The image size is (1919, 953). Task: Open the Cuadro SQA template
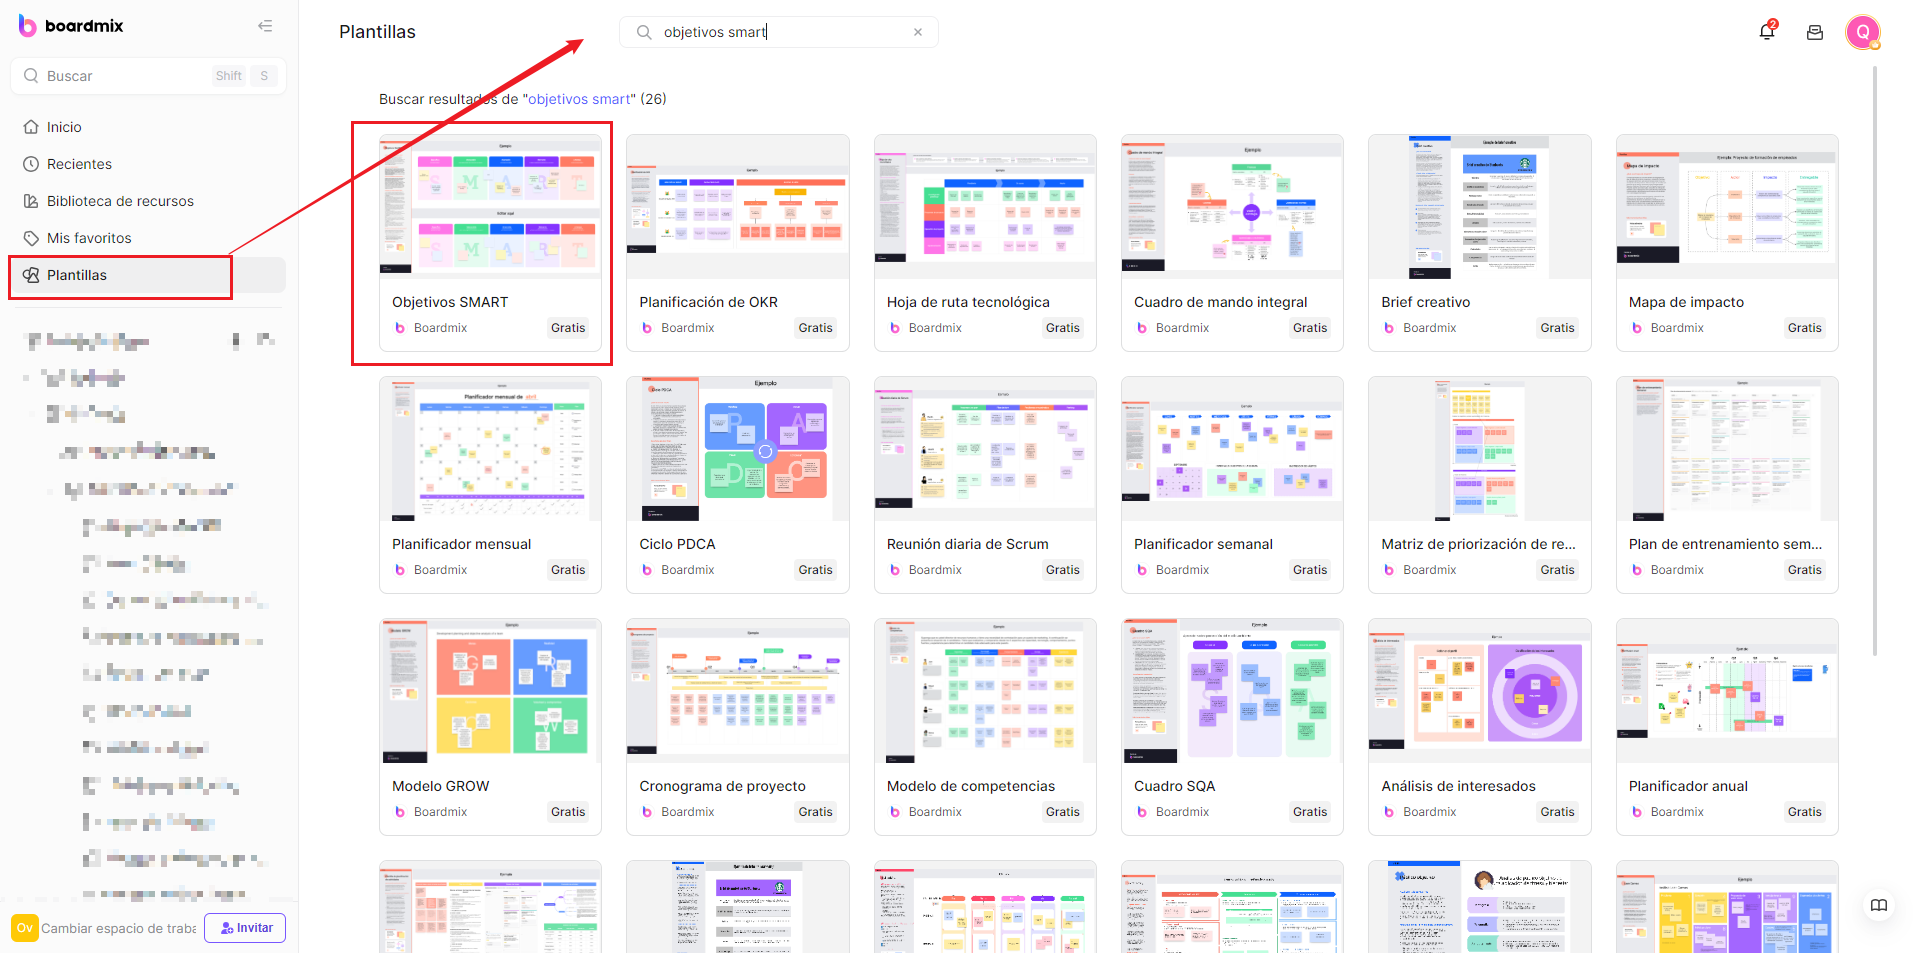pyautogui.click(x=1232, y=727)
